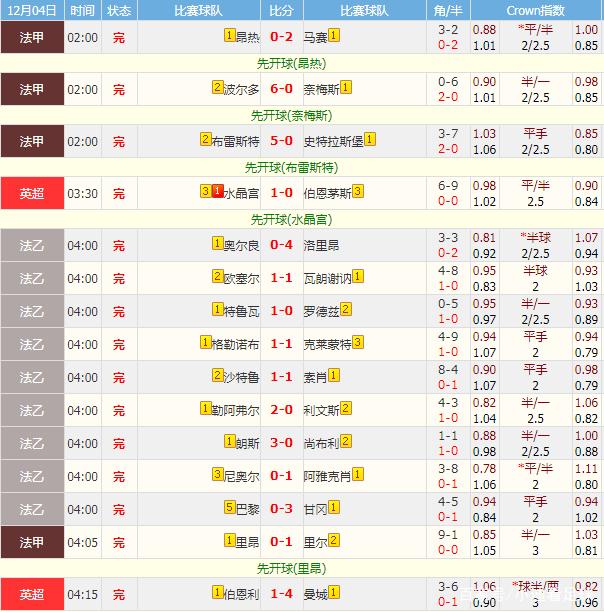Click the 时间 column header
The image size is (604, 612).
[x=82, y=10]
